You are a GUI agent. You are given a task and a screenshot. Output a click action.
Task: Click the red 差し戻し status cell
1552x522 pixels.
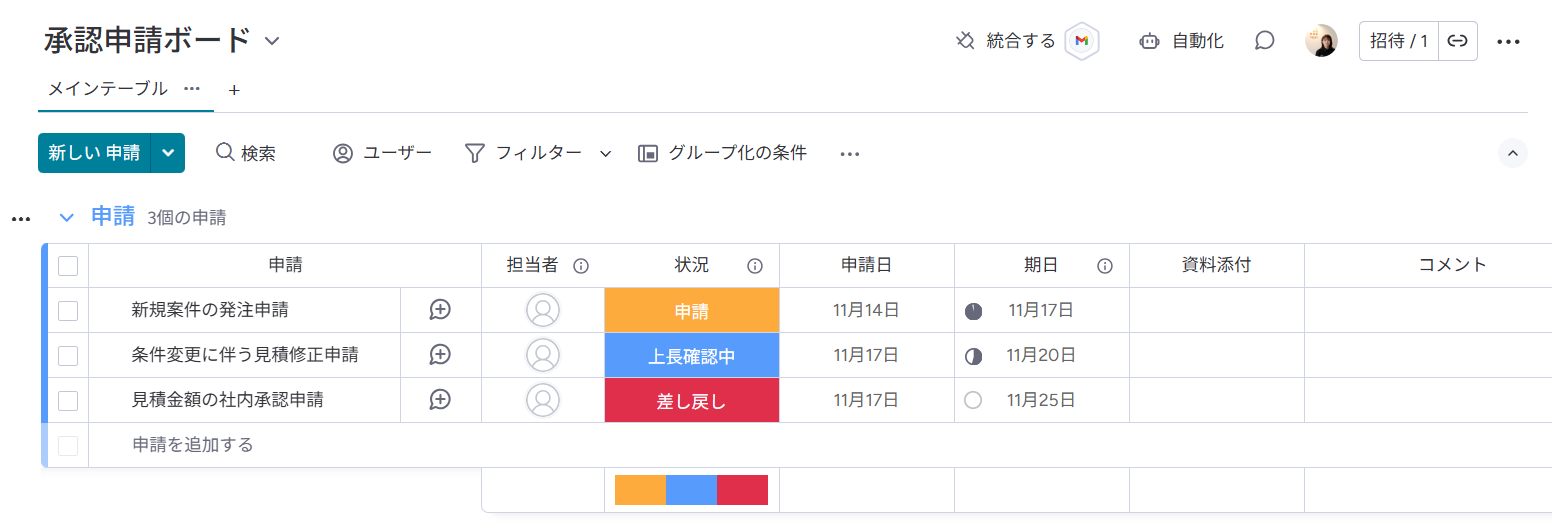[x=691, y=400]
